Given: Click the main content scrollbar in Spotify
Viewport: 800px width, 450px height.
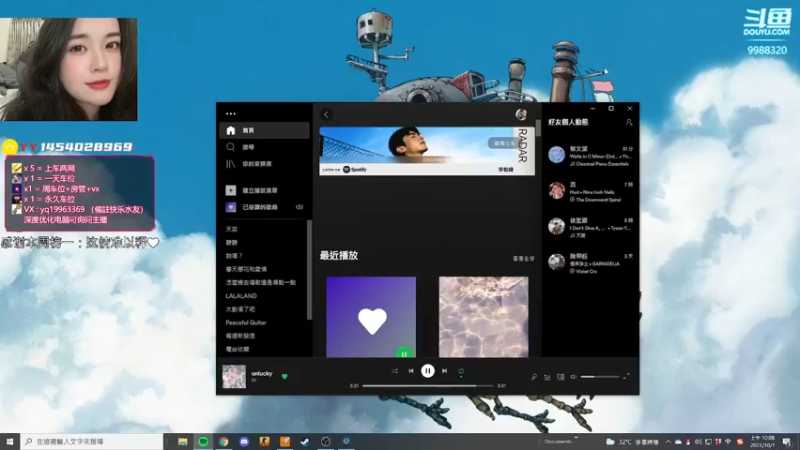Looking at the screenshot, I should click(x=538, y=129).
